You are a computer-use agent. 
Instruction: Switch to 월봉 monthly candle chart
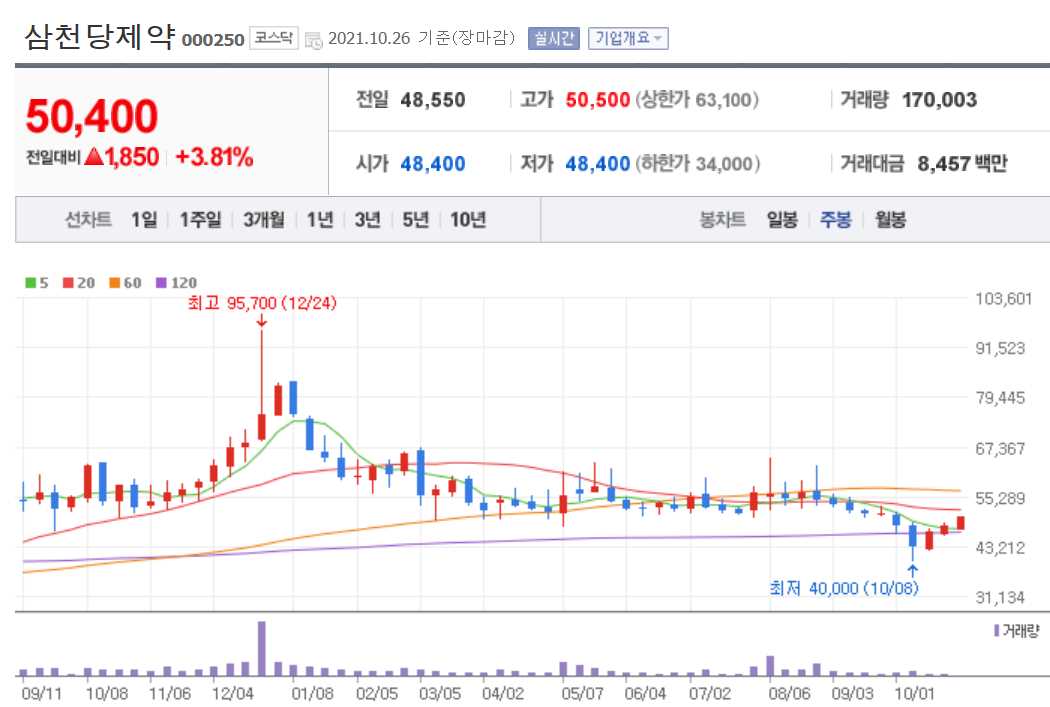click(891, 220)
